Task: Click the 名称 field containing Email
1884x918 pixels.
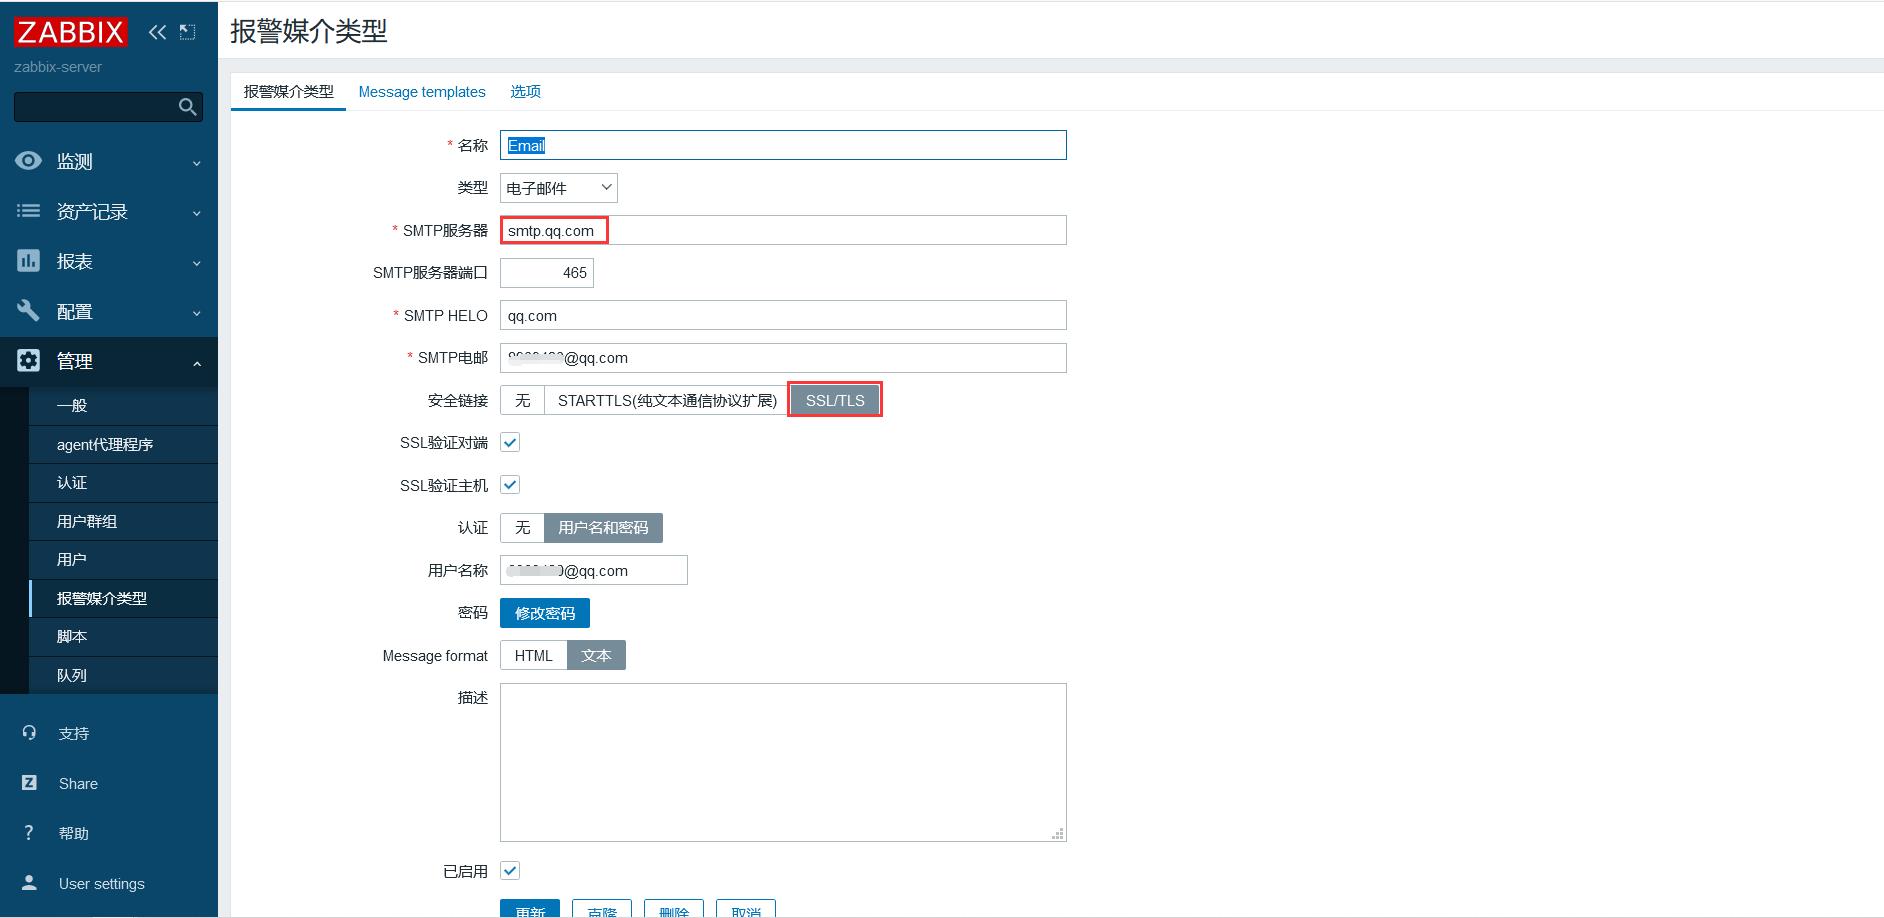Action: point(783,145)
